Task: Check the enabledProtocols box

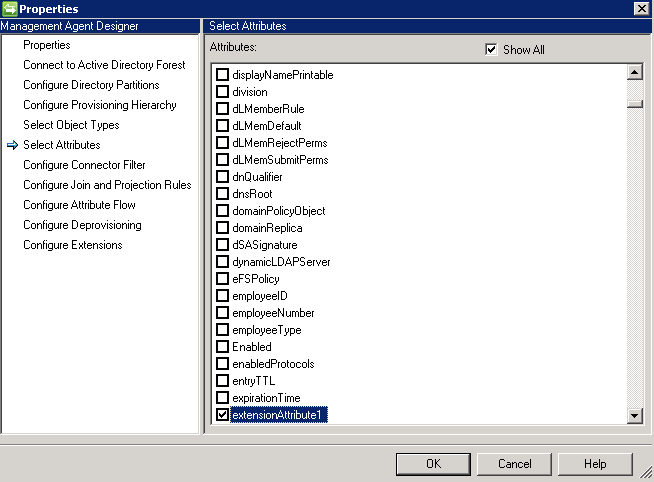Action: pos(222,364)
